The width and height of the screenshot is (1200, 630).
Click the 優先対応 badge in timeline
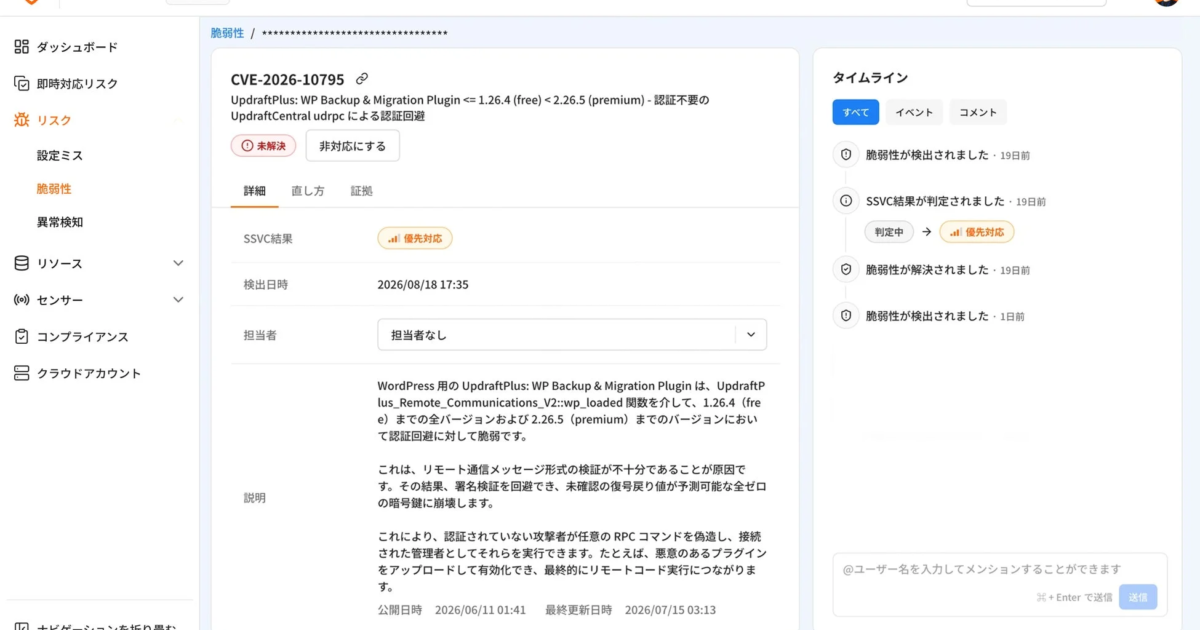[976, 232]
